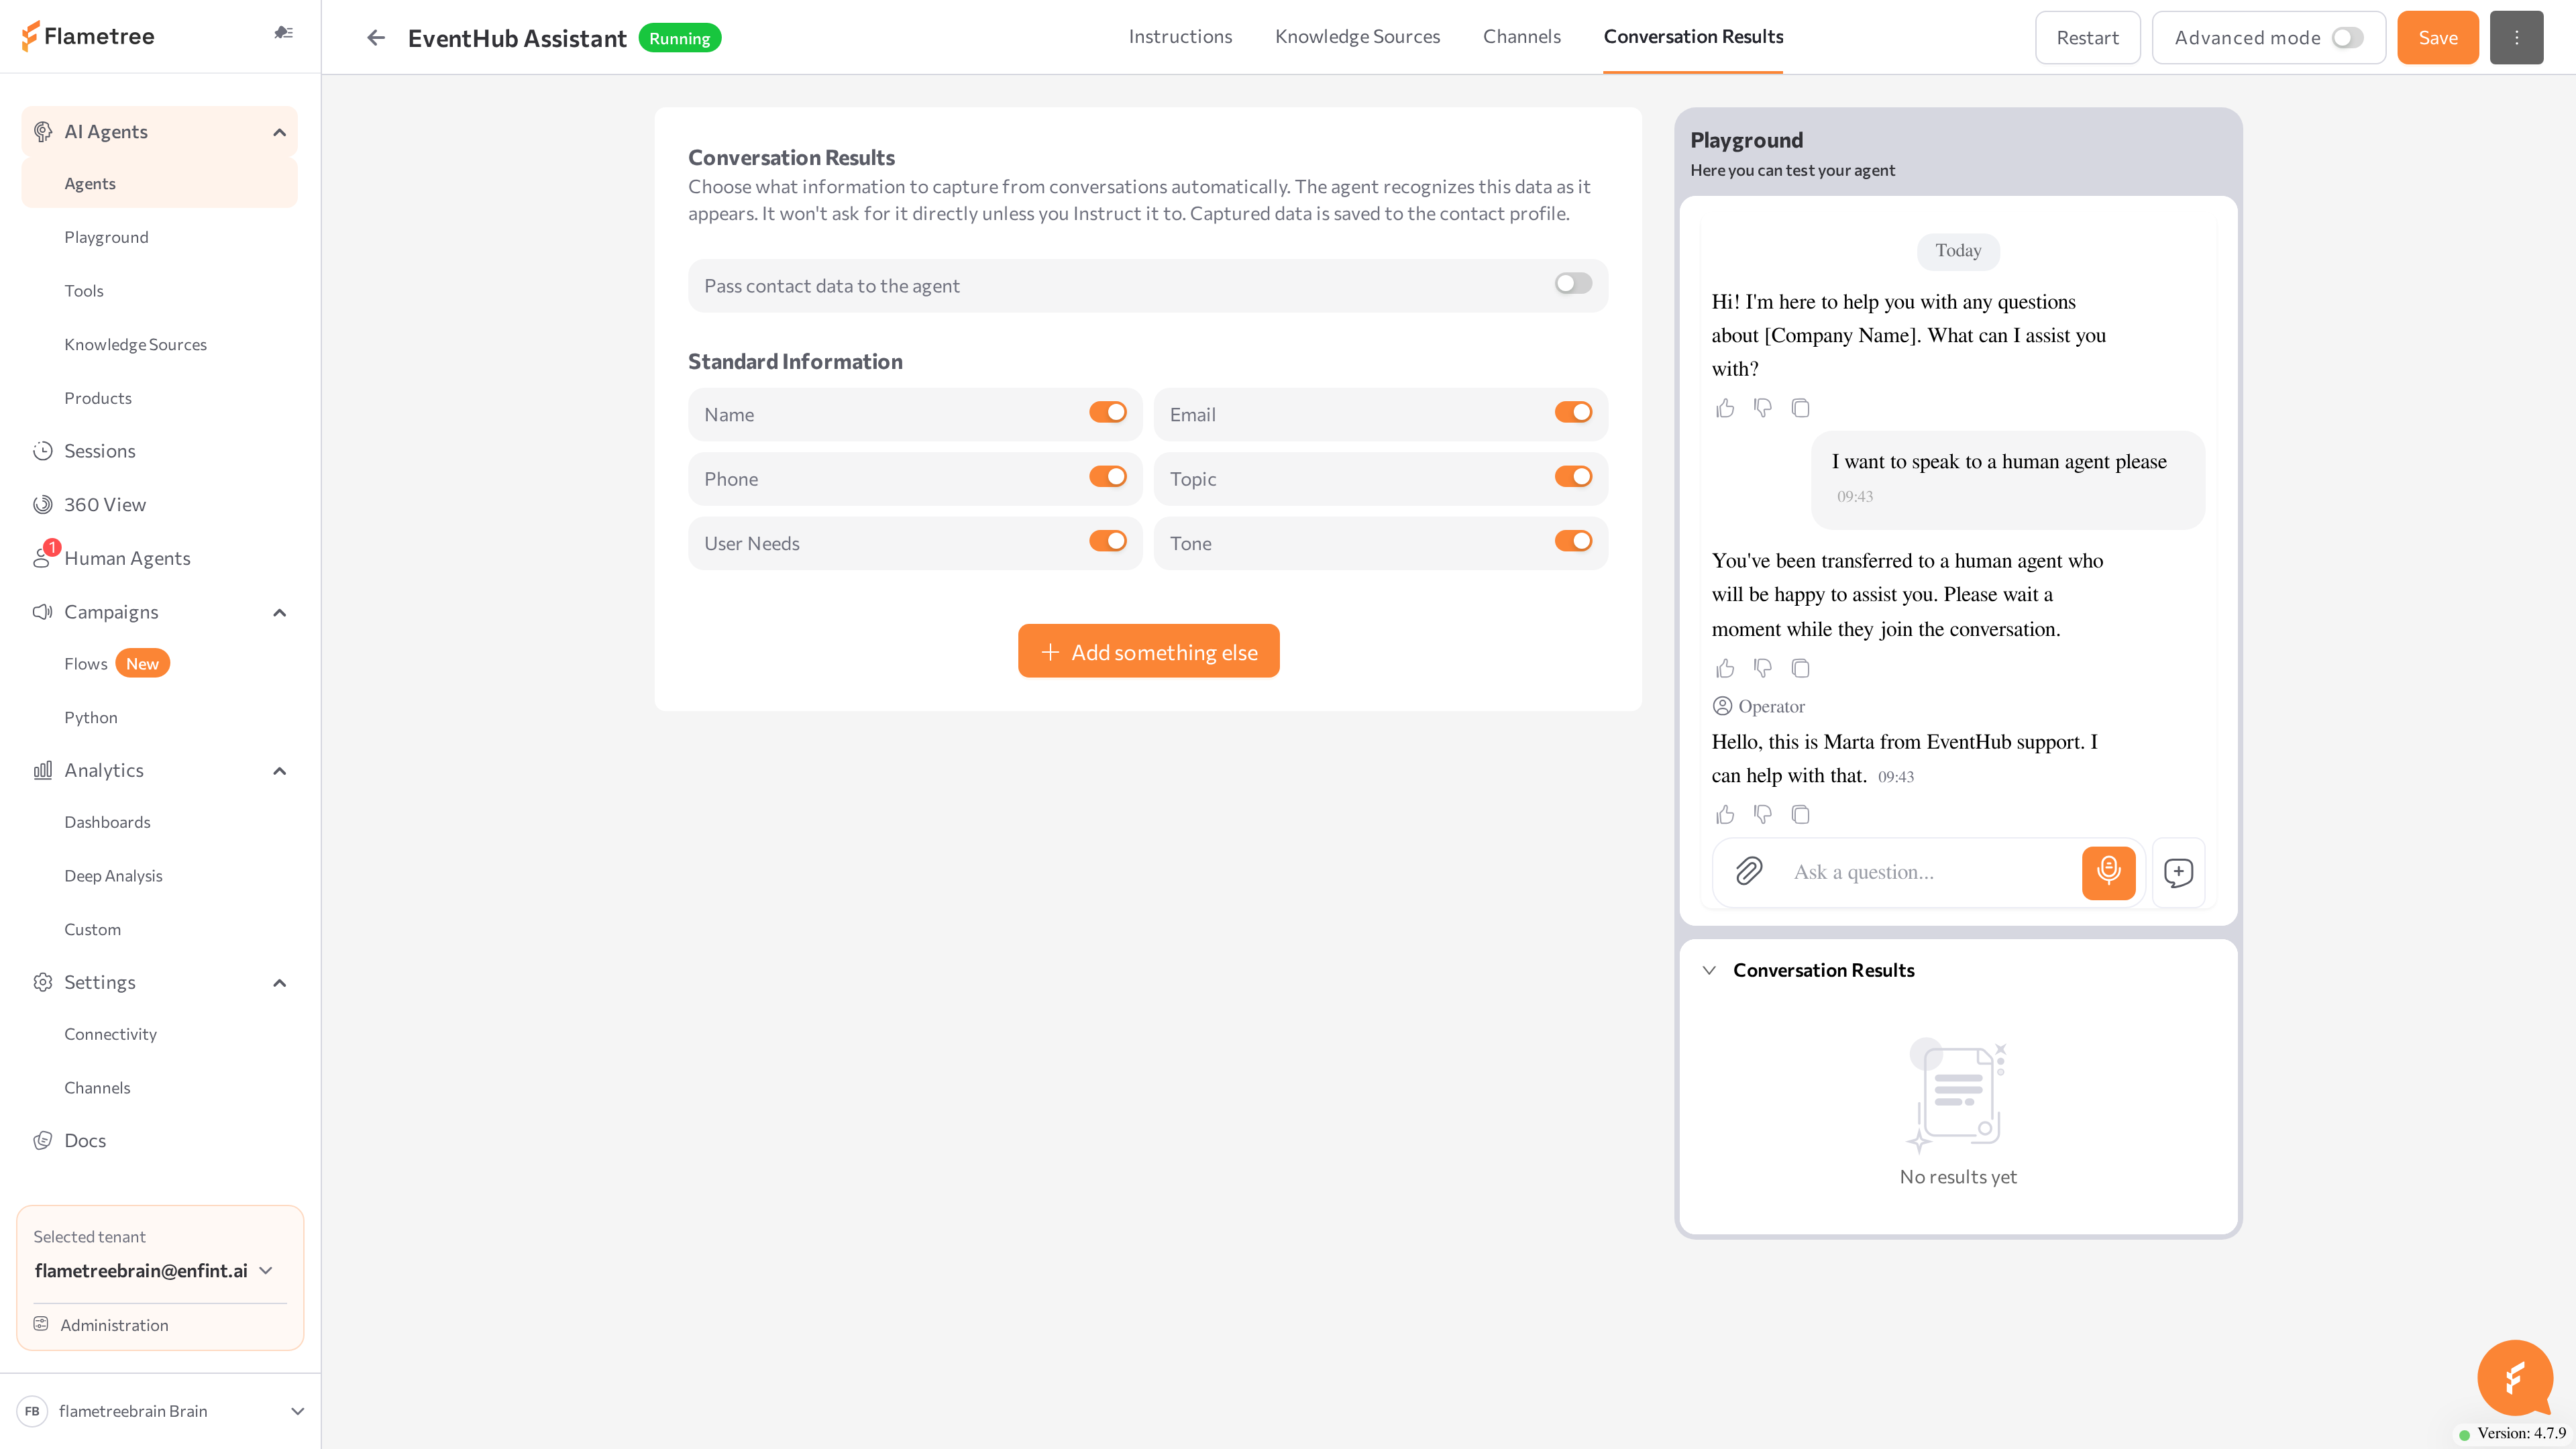Thumbs up the greeting message
The height and width of the screenshot is (1449, 2576).
[1725, 408]
